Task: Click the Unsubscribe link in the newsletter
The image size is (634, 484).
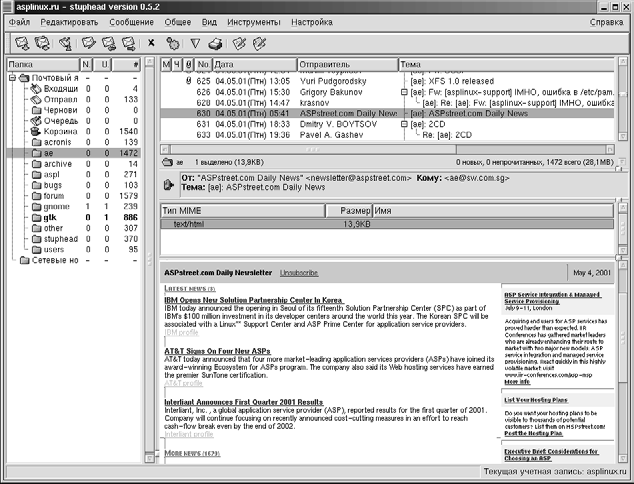Action: pos(299,272)
